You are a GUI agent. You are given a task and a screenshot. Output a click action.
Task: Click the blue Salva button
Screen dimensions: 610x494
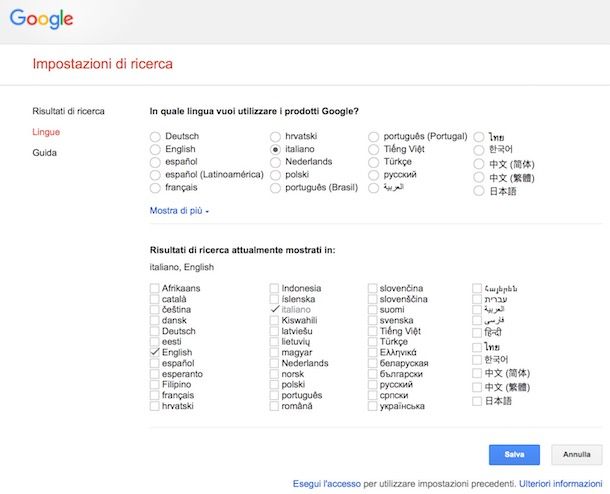pyautogui.click(x=514, y=455)
